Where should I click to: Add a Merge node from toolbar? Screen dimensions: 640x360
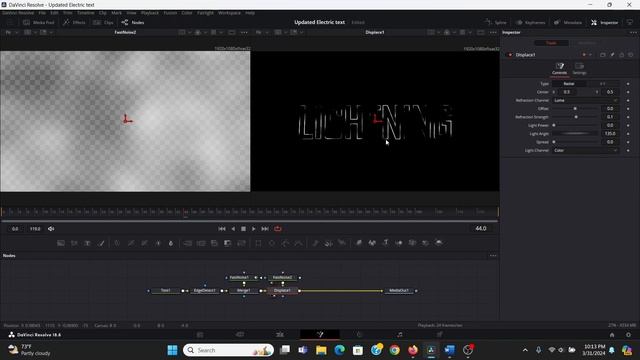pos(188,243)
